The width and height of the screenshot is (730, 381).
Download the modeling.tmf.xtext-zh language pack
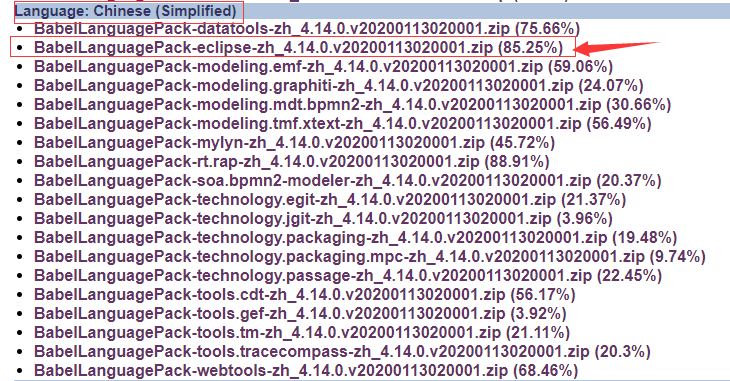click(x=308, y=123)
